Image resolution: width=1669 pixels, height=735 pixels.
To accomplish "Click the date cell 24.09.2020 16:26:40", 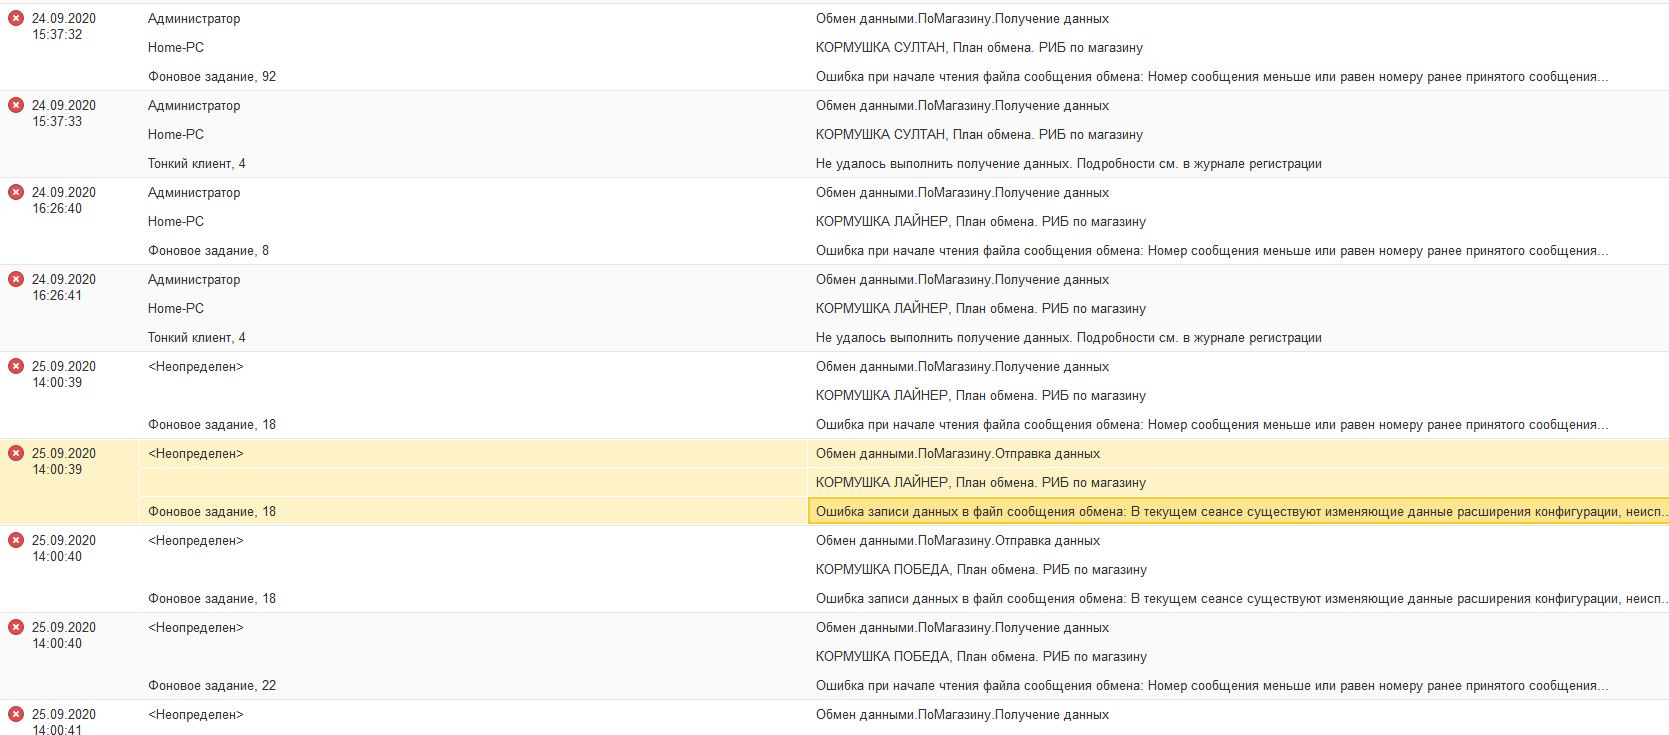I will pos(63,201).
